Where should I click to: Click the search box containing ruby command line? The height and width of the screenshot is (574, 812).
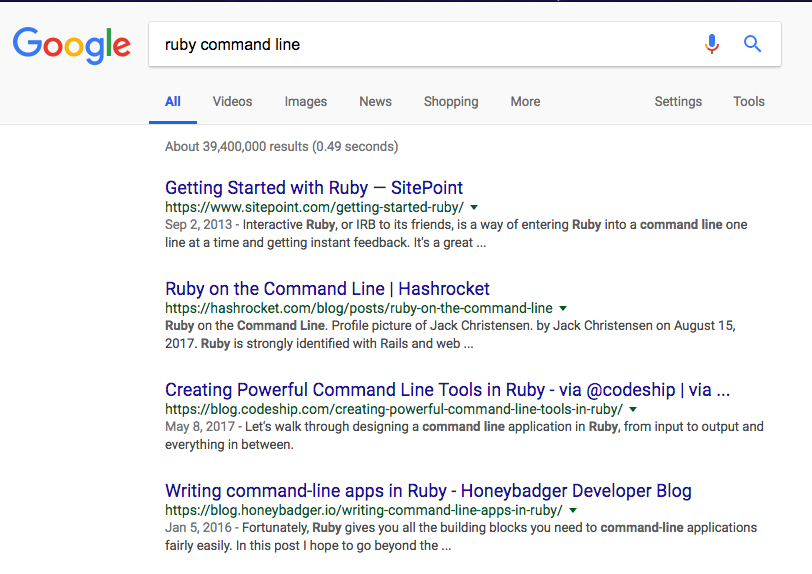pyautogui.click(x=425, y=45)
